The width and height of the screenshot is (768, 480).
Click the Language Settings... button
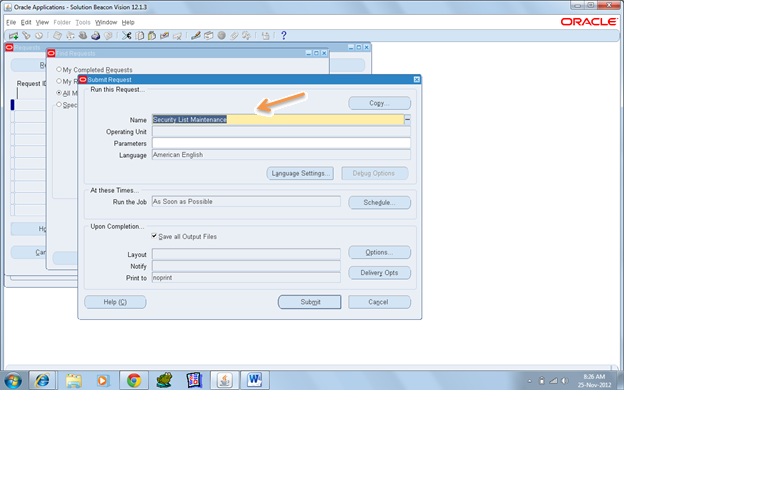click(300, 173)
